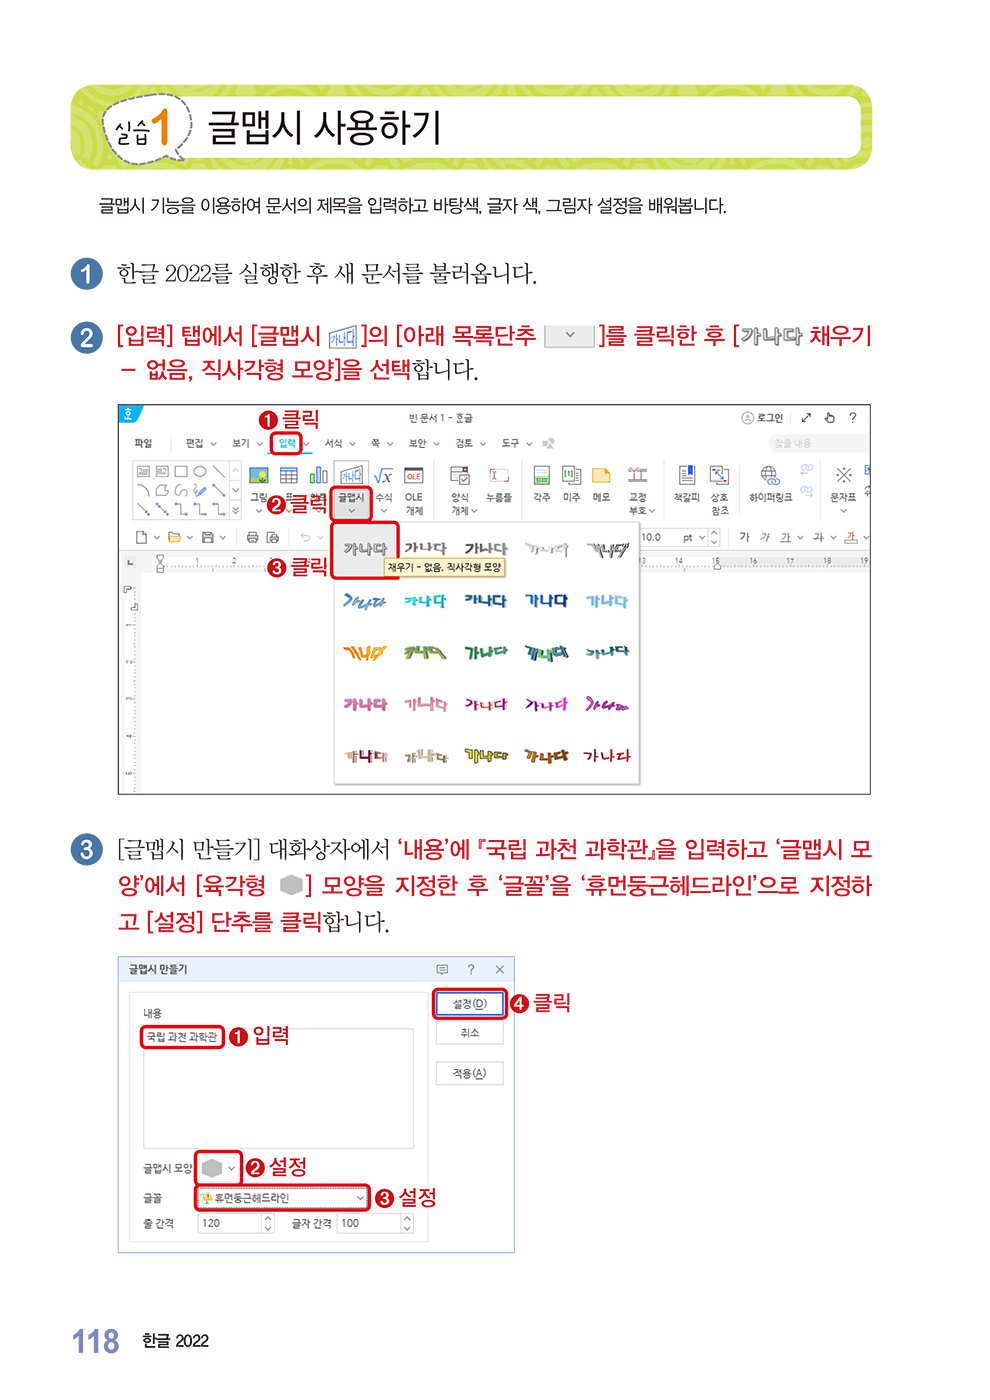Click the 글맵시 WordArt icon

(x=351, y=476)
